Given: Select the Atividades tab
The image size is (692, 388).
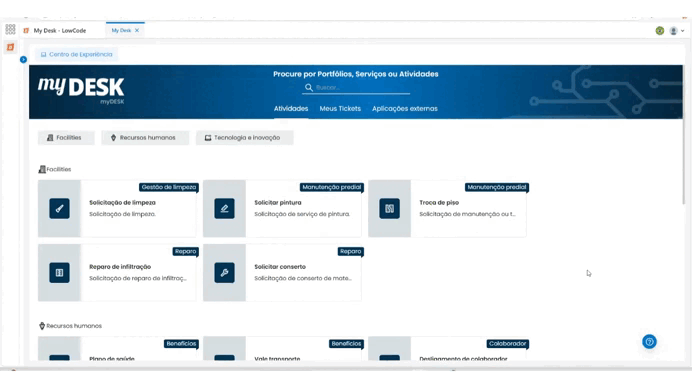Looking at the screenshot, I should [291, 109].
